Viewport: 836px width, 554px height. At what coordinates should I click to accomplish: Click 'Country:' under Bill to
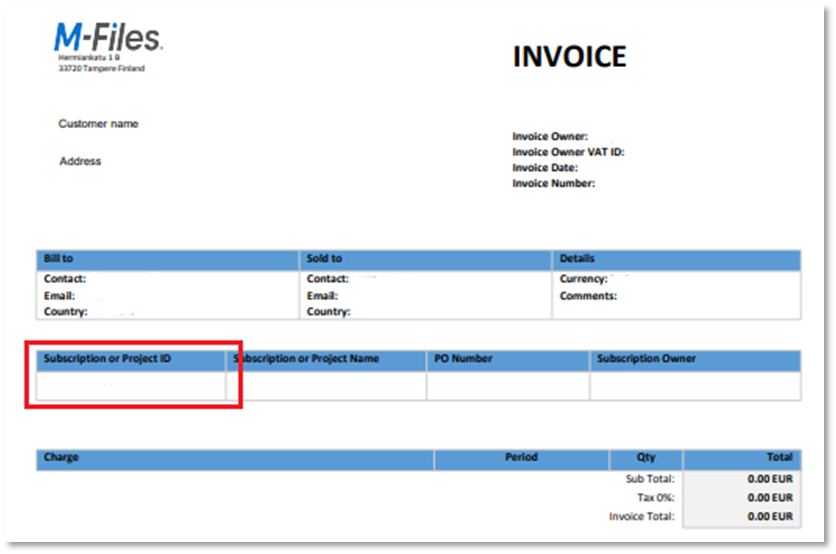click(x=66, y=312)
